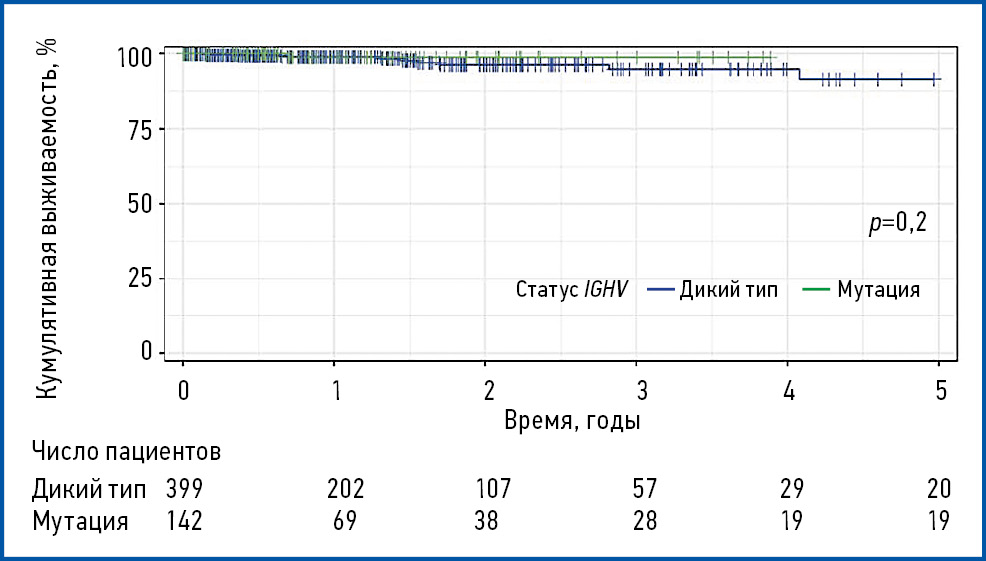Select the Время, годы axis title
This screenshot has height=561, width=986.
(572, 420)
